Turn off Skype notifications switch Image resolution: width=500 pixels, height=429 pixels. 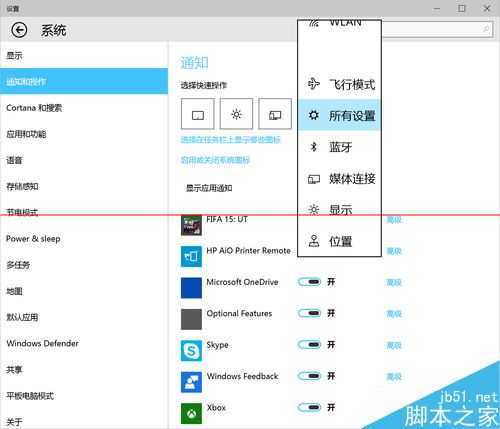tap(310, 344)
